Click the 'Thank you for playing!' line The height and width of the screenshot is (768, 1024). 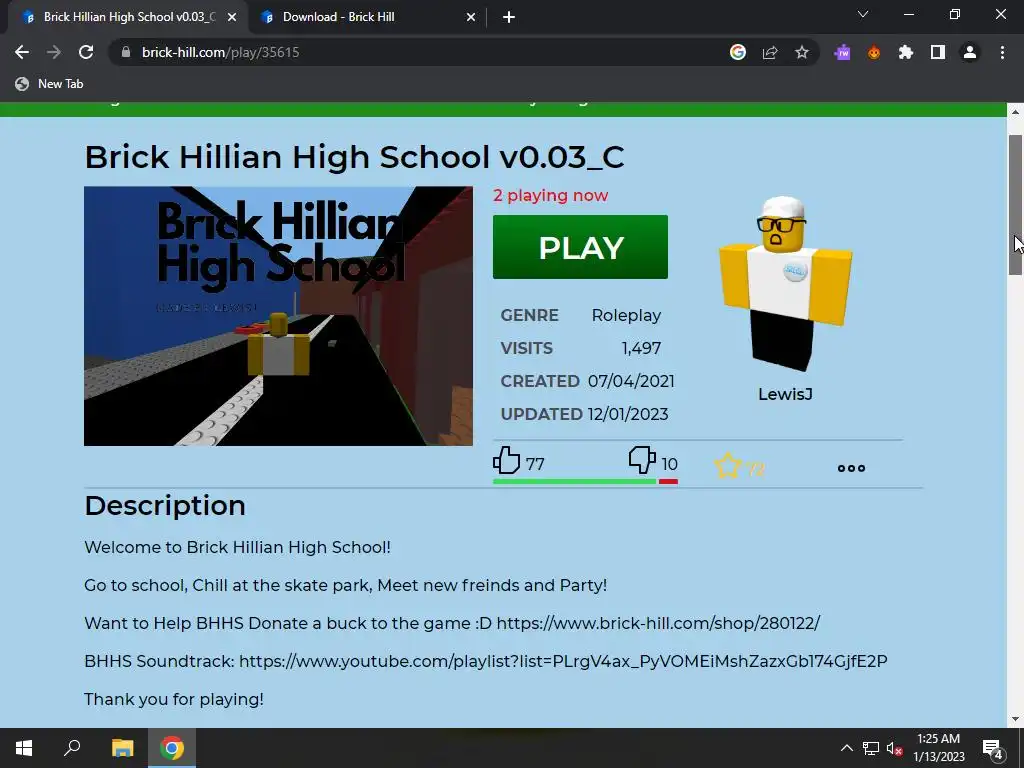(174, 699)
